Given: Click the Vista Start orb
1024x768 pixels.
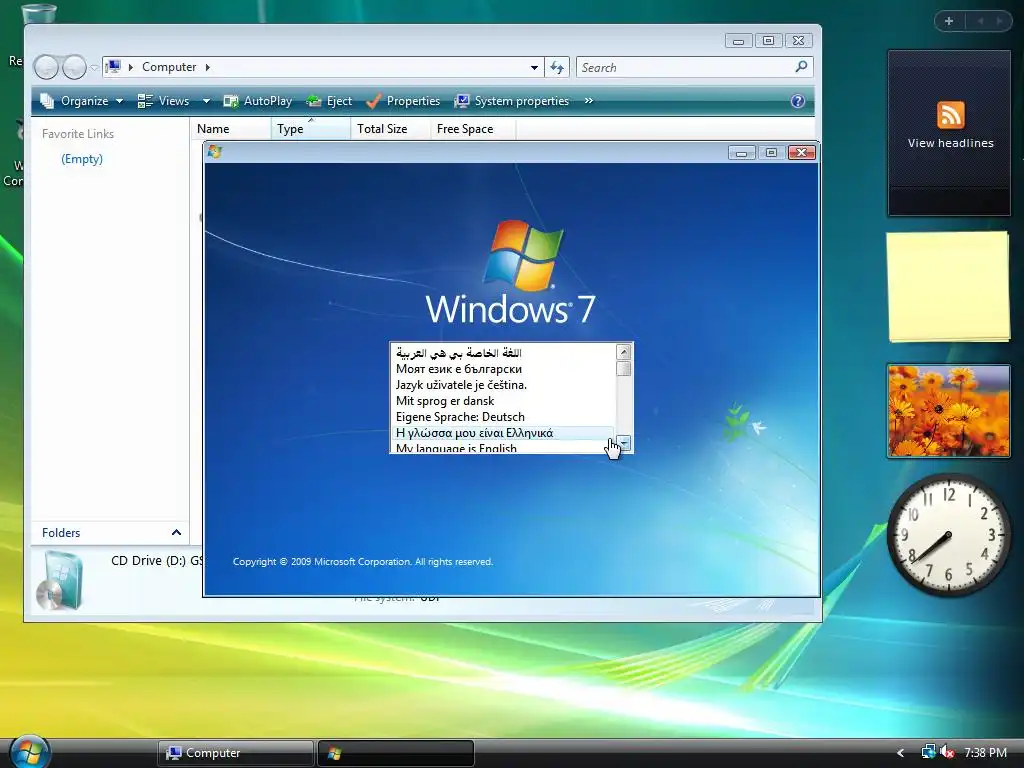Looking at the screenshot, I should (x=30, y=751).
